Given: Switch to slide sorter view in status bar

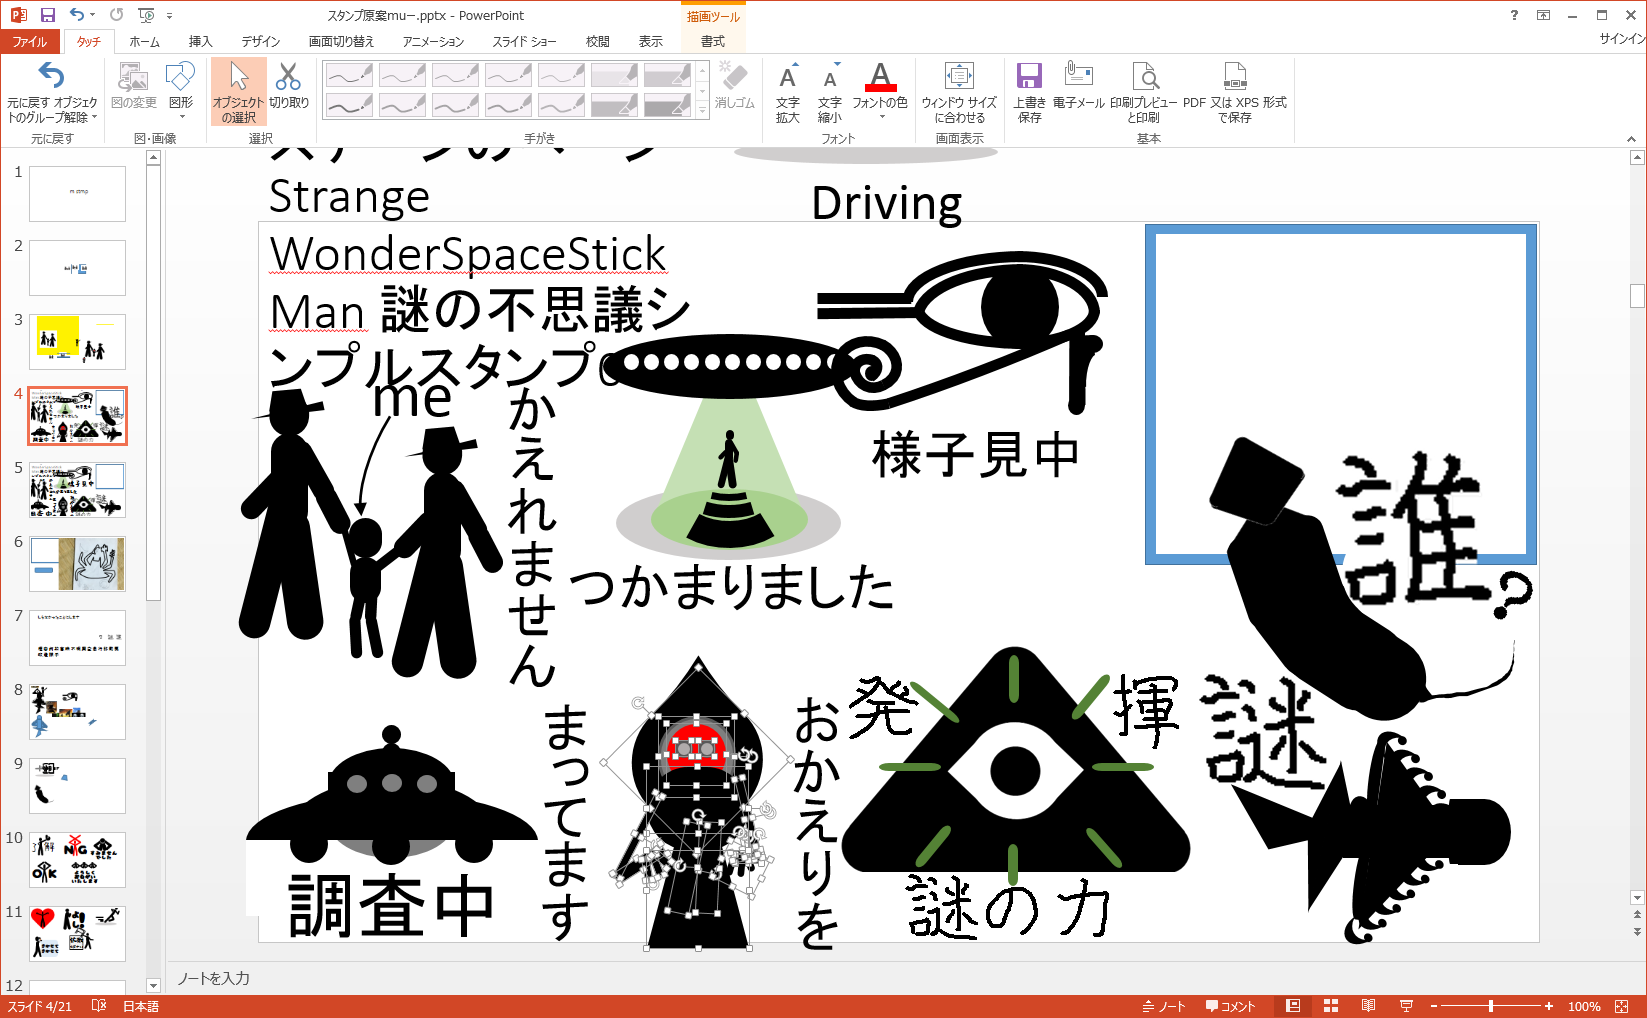Looking at the screenshot, I should [x=1331, y=1006].
